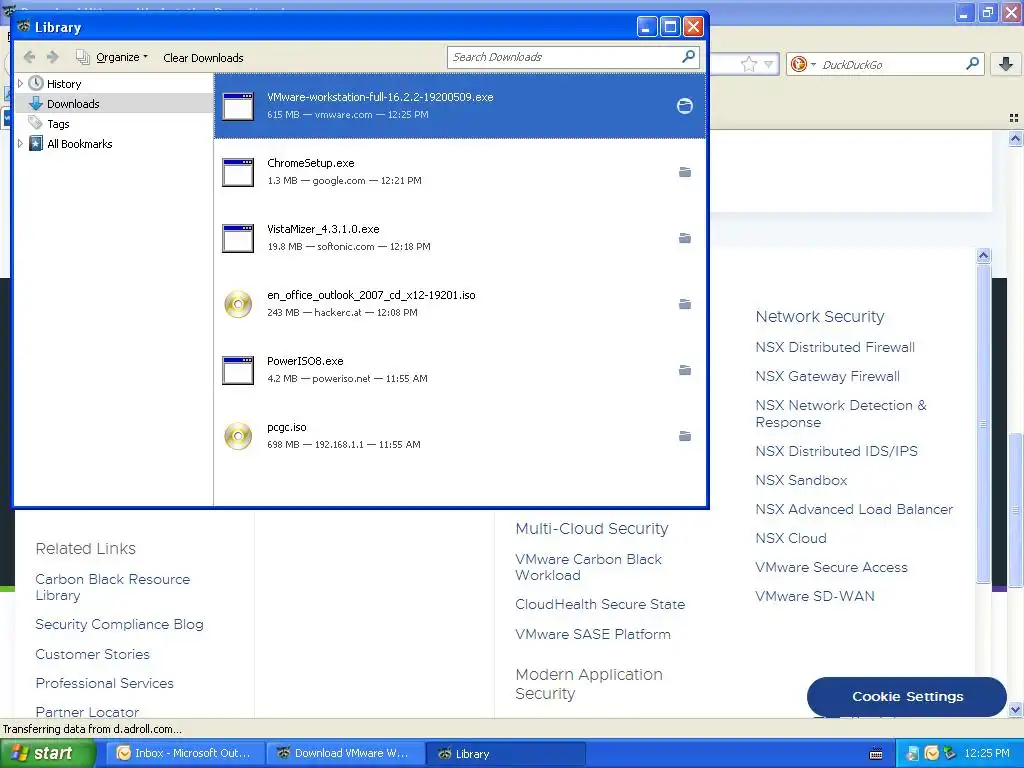1024x768 pixels.
Task: Select the pcgc.iso download entry
Action: [460, 436]
